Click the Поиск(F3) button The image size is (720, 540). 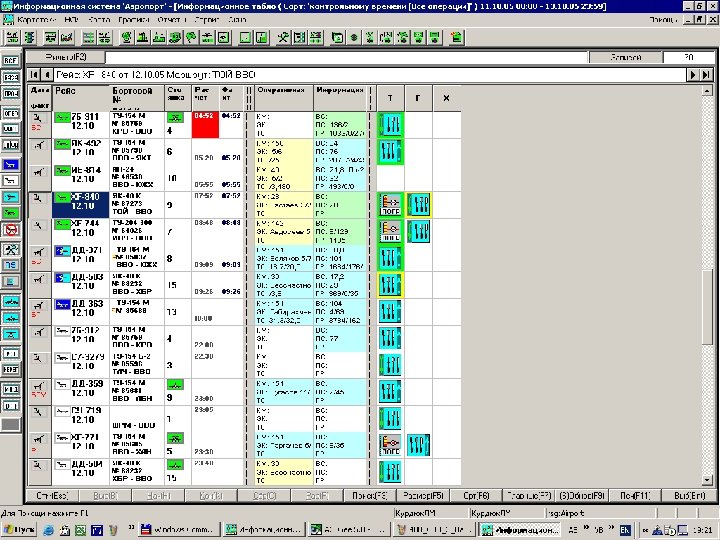coord(370,496)
